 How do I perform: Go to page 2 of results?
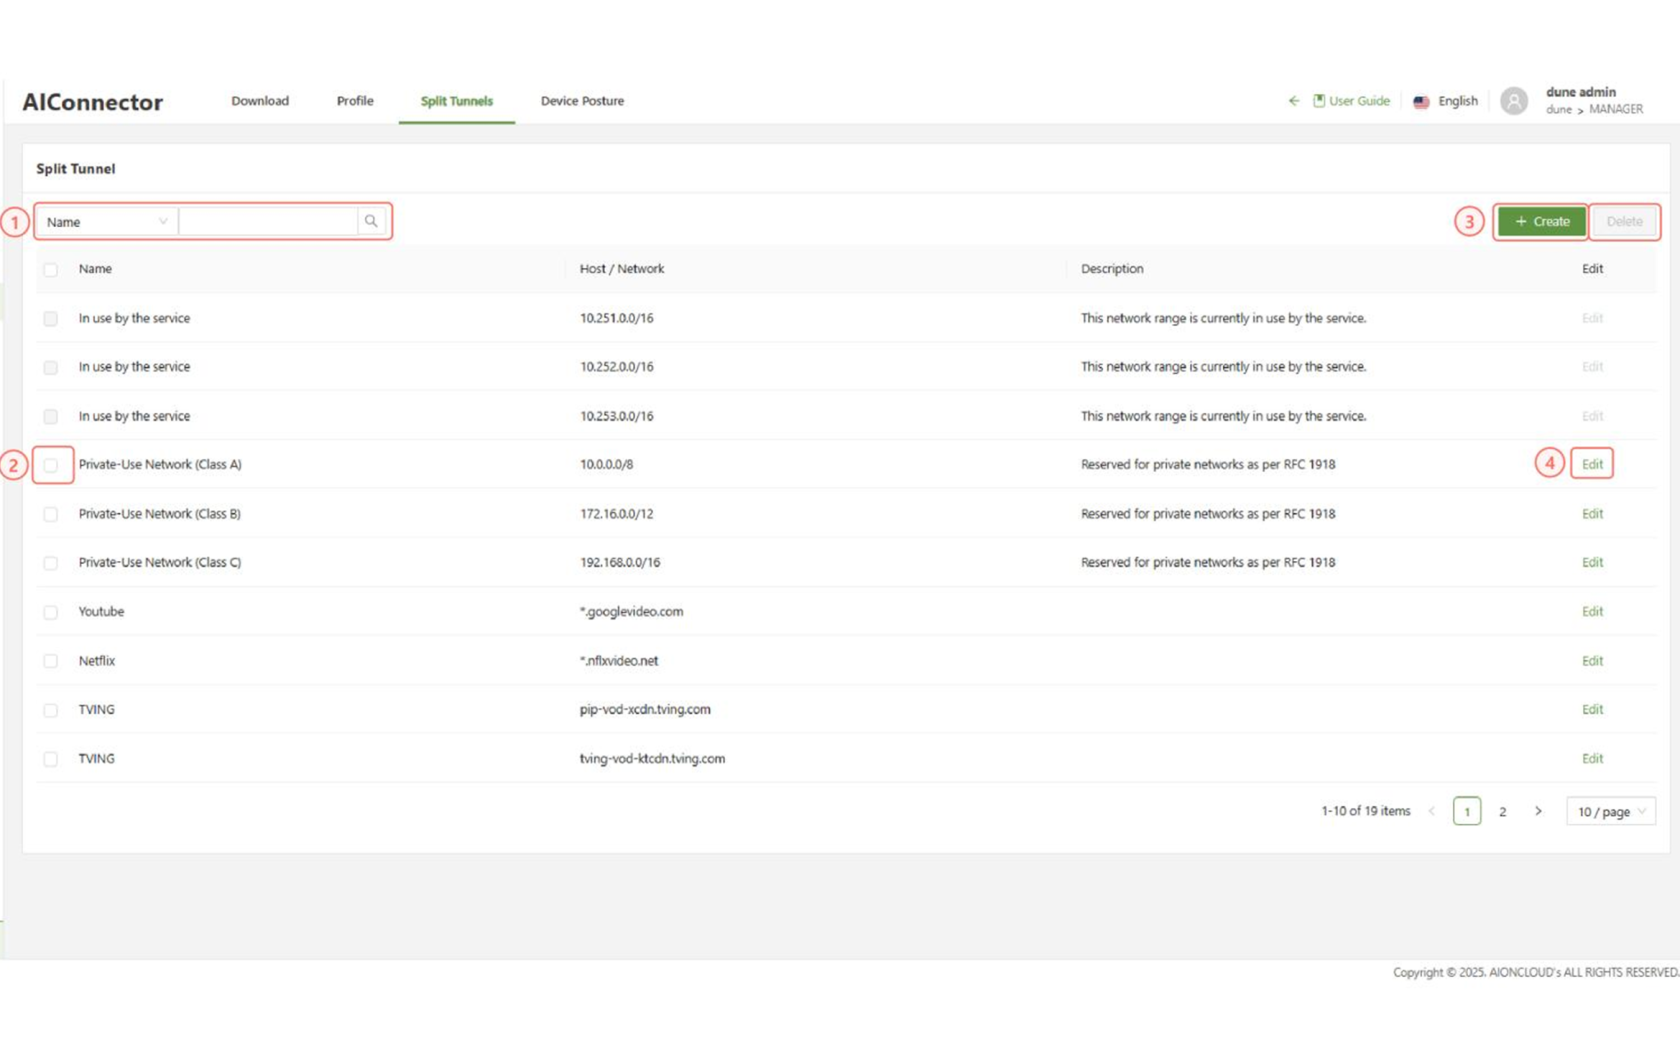pos(1502,812)
